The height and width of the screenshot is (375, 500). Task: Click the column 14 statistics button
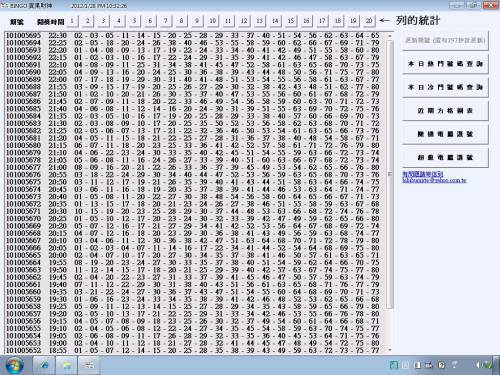click(x=275, y=21)
